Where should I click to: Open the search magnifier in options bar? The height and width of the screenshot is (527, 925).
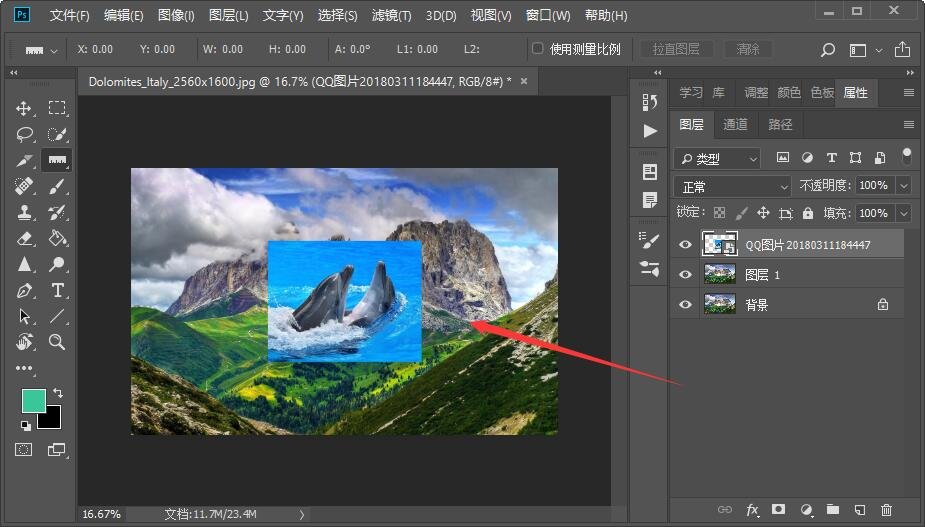tap(828, 50)
